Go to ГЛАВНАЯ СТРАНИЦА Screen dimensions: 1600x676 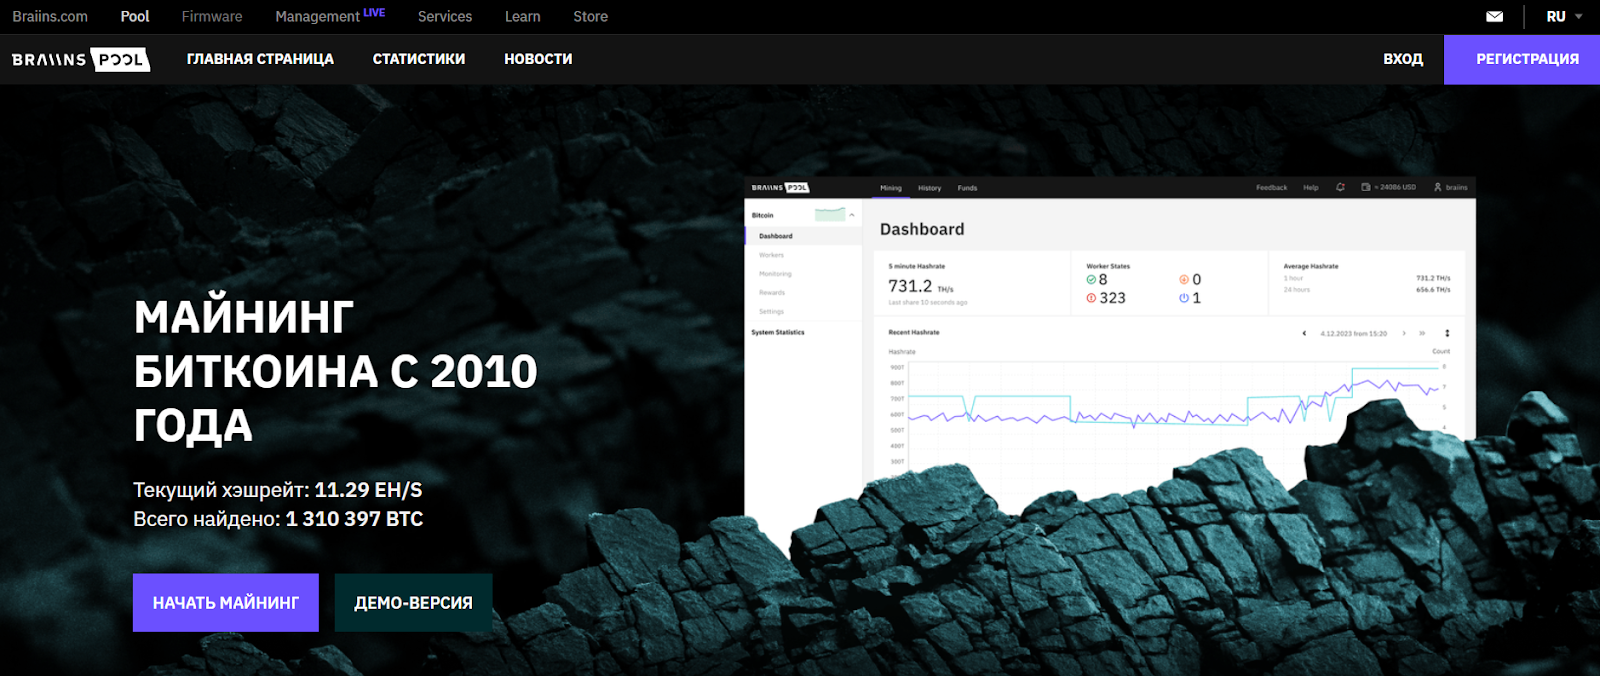(260, 59)
